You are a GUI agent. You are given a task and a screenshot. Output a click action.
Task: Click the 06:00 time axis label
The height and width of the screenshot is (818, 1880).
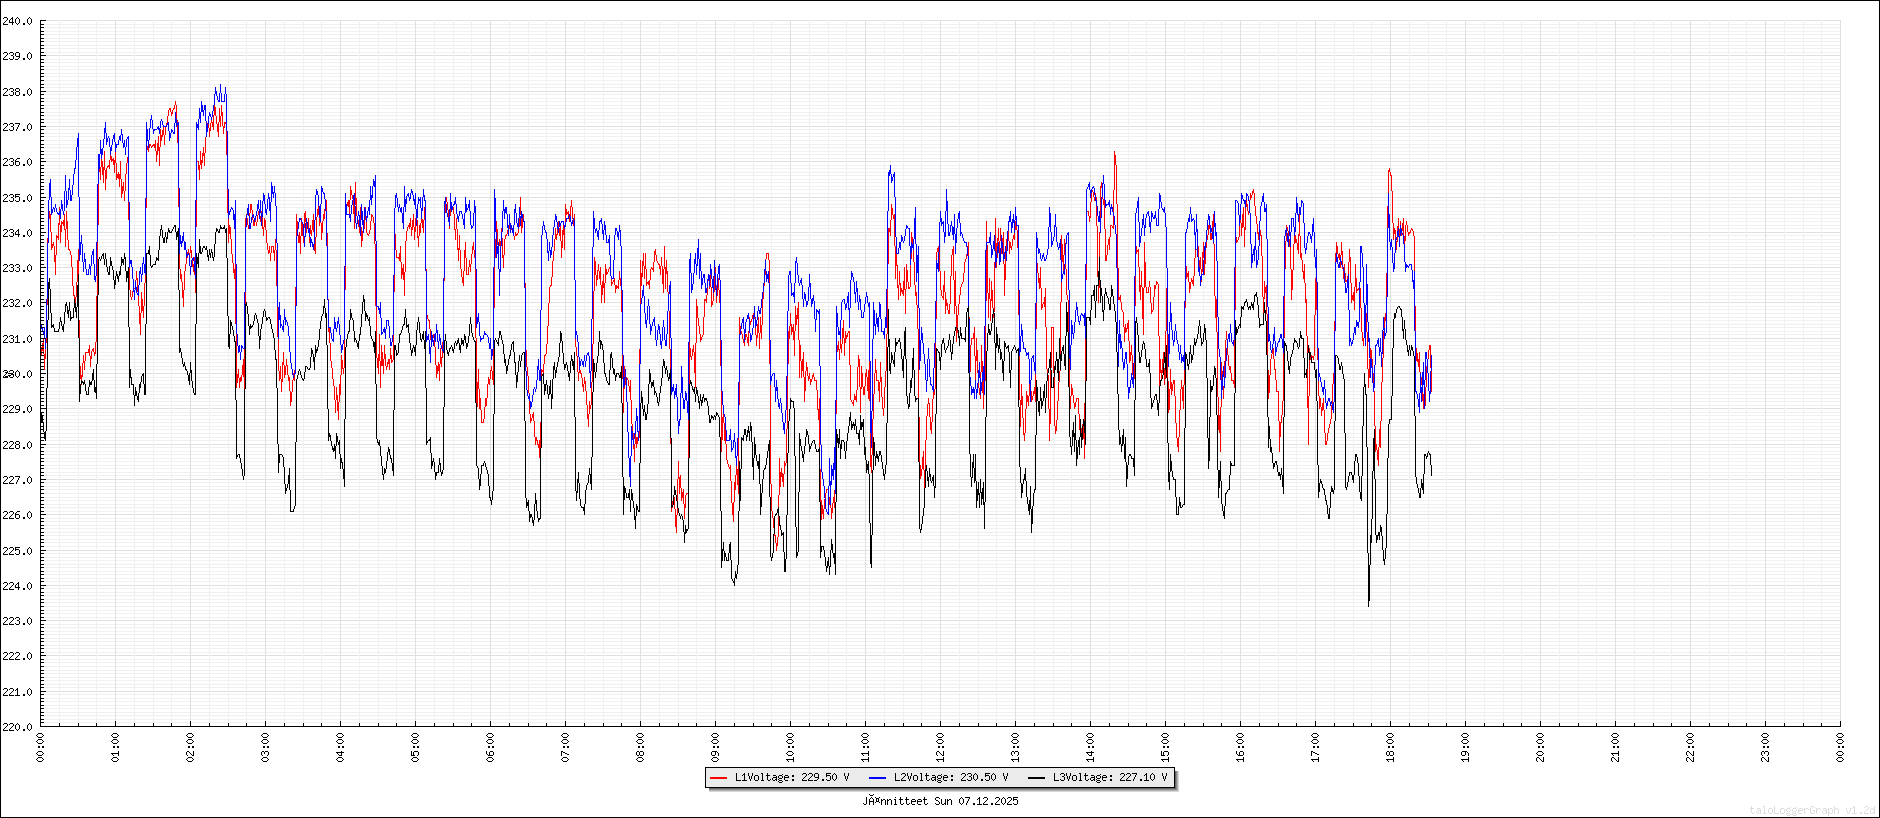tap(490, 747)
